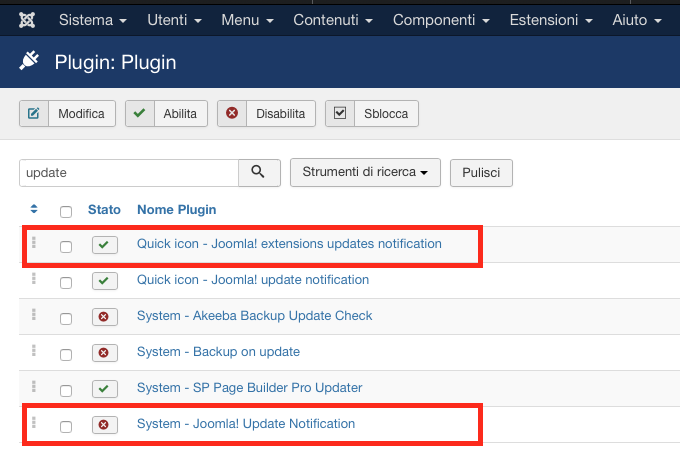This screenshot has width=680, height=471.
Task: Click the ordering sort arrows column icon
Action: click(34, 209)
